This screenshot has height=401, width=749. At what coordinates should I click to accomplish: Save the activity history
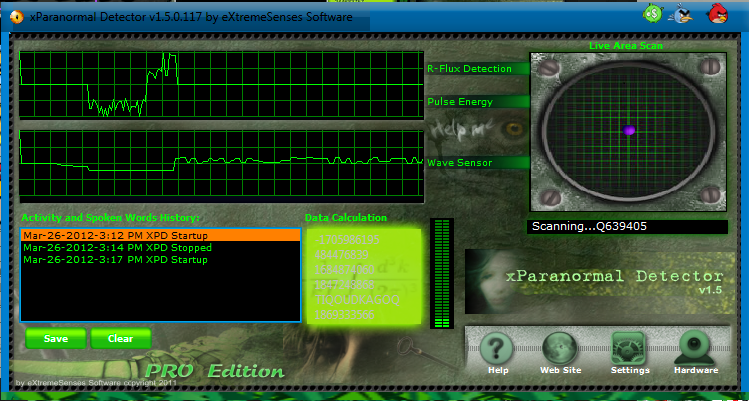tap(56, 338)
